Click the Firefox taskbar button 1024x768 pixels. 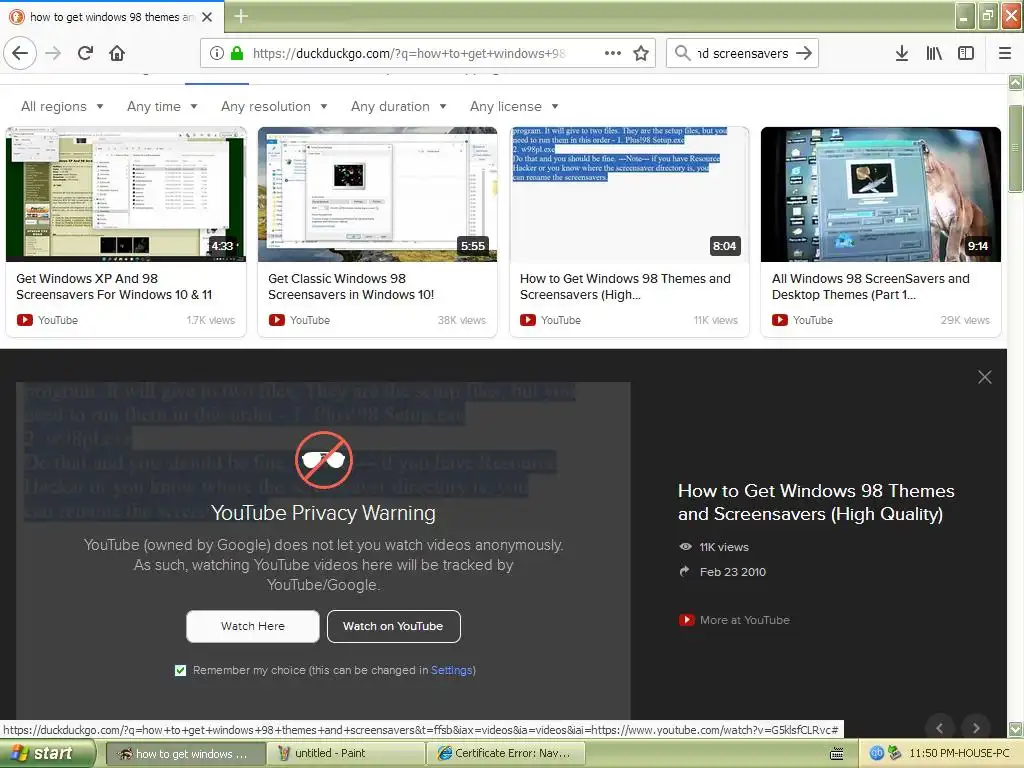pyautogui.click(x=184, y=754)
